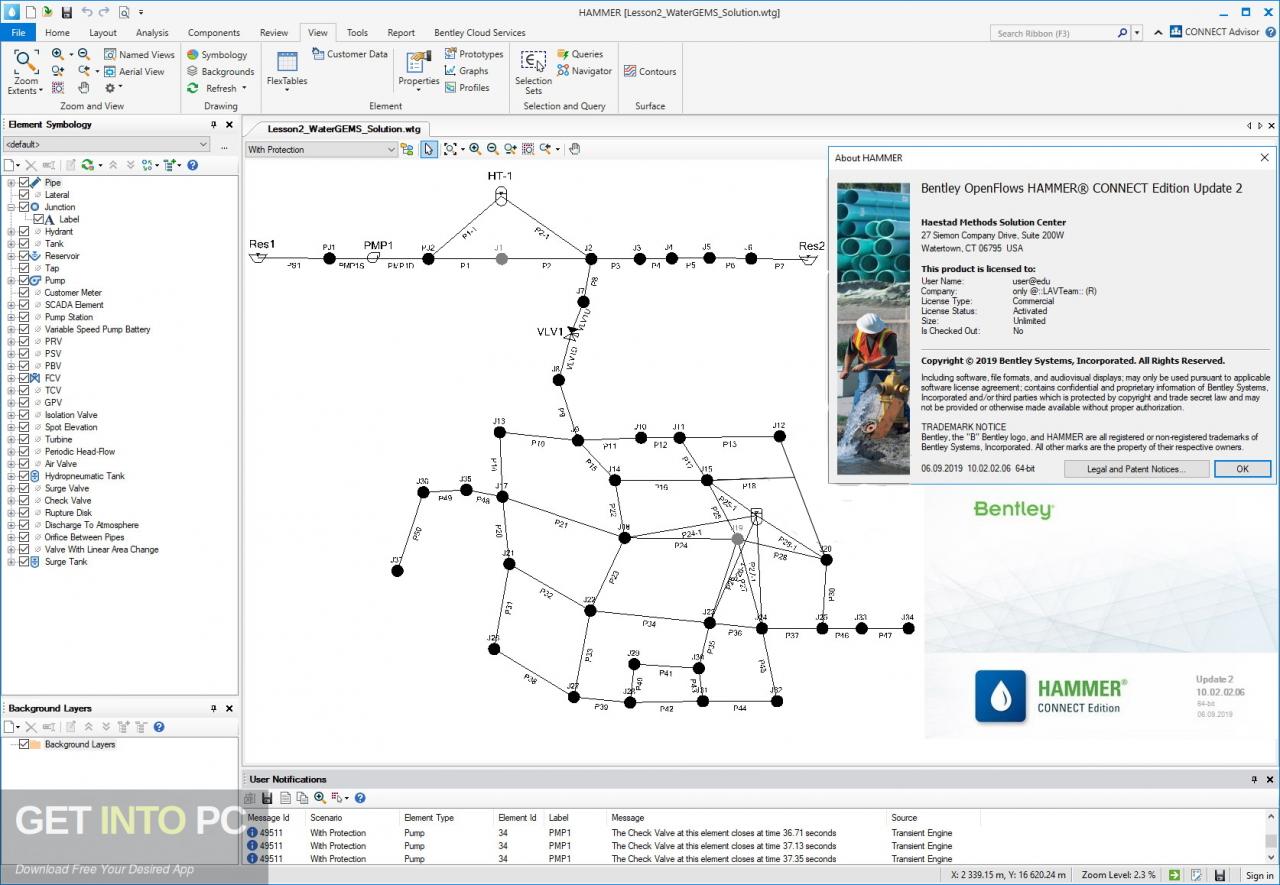This screenshot has width=1280, height=885.
Task: Click Pan hand tool in drawing toolbar
Action: [x=574, y=149]
